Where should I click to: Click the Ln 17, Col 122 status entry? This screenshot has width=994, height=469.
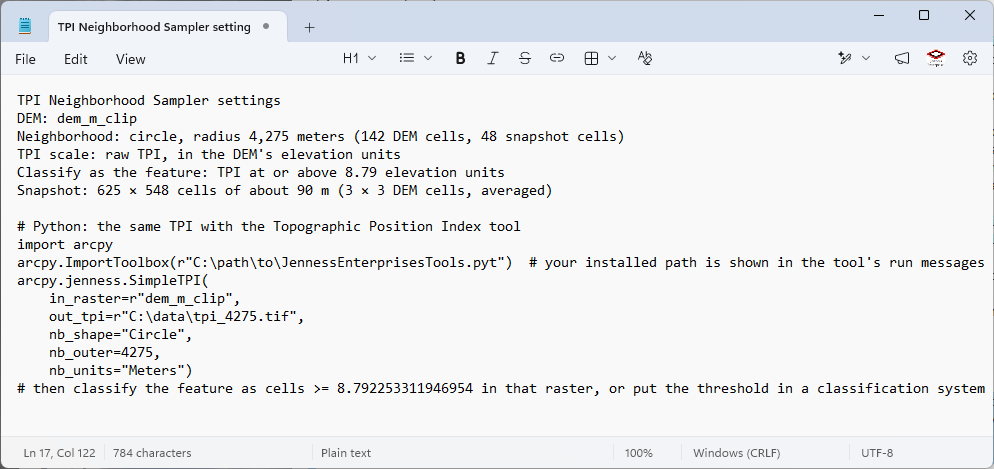tap(60, 453)
